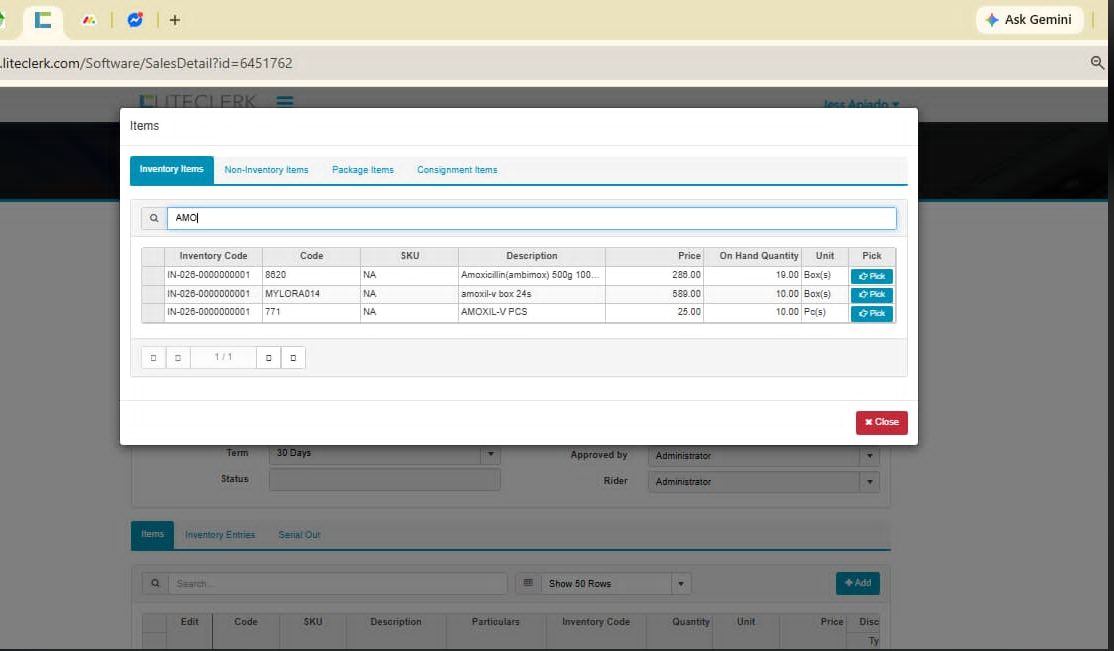Screen dimensions: 1114x651
Task: Switch to the Messenger browser tab
Action: tap(135, 20)
